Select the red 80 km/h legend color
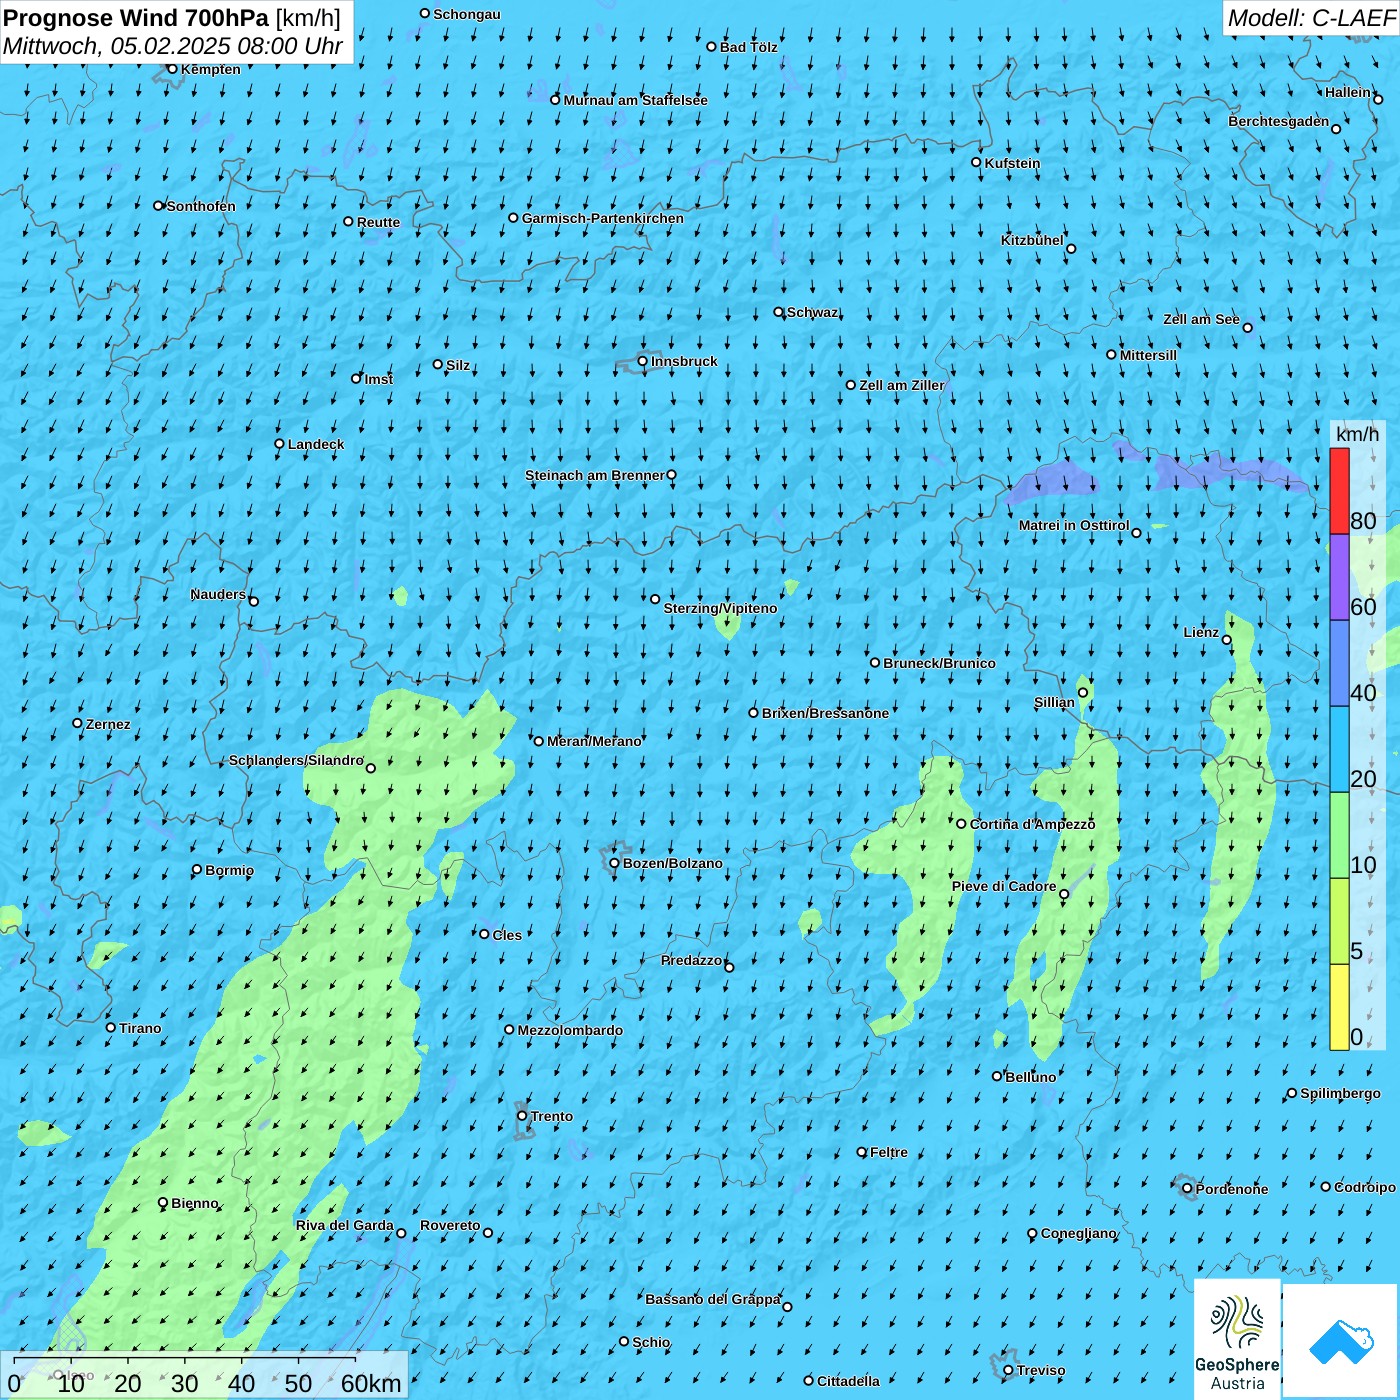Screen dimensions: 1400x1400 click(1339, 491)
